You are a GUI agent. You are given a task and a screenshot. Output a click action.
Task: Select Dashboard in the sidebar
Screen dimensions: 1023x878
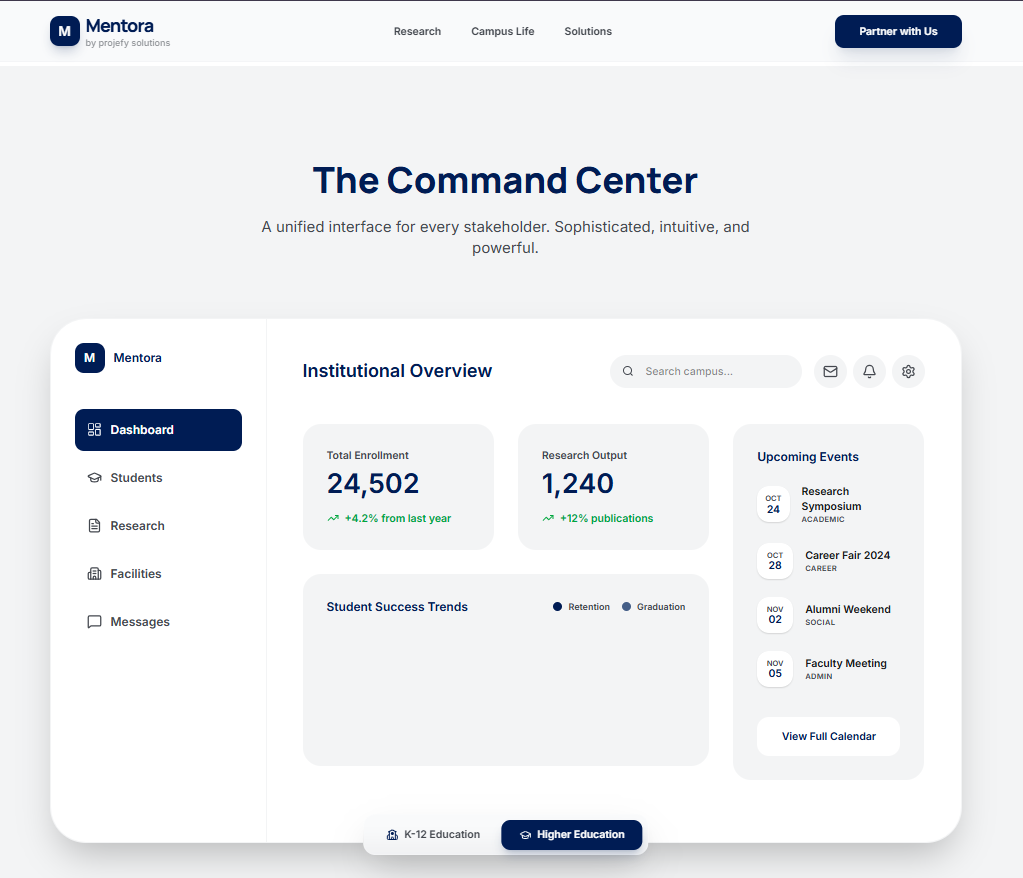click(159, 430)
